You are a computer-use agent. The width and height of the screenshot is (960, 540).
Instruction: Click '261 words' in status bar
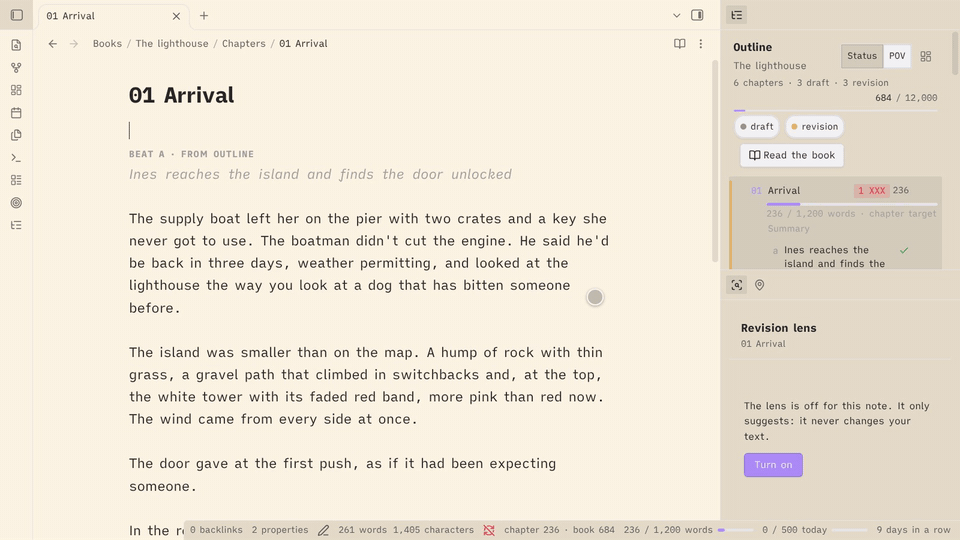(x=362, y=530)
